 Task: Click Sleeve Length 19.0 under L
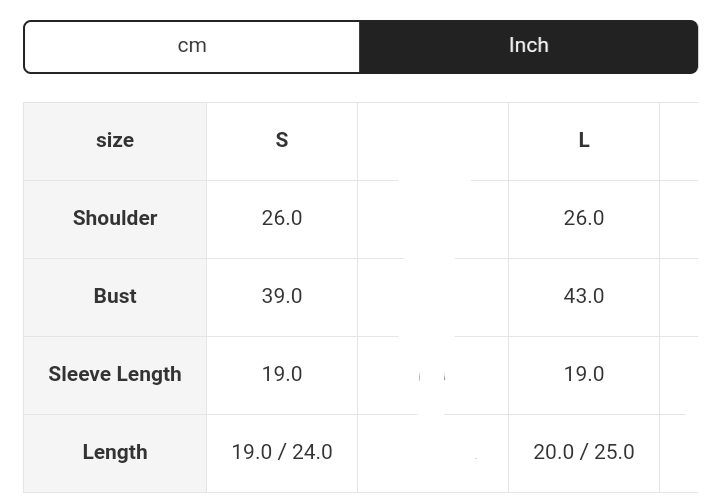(x=584, y=375)
